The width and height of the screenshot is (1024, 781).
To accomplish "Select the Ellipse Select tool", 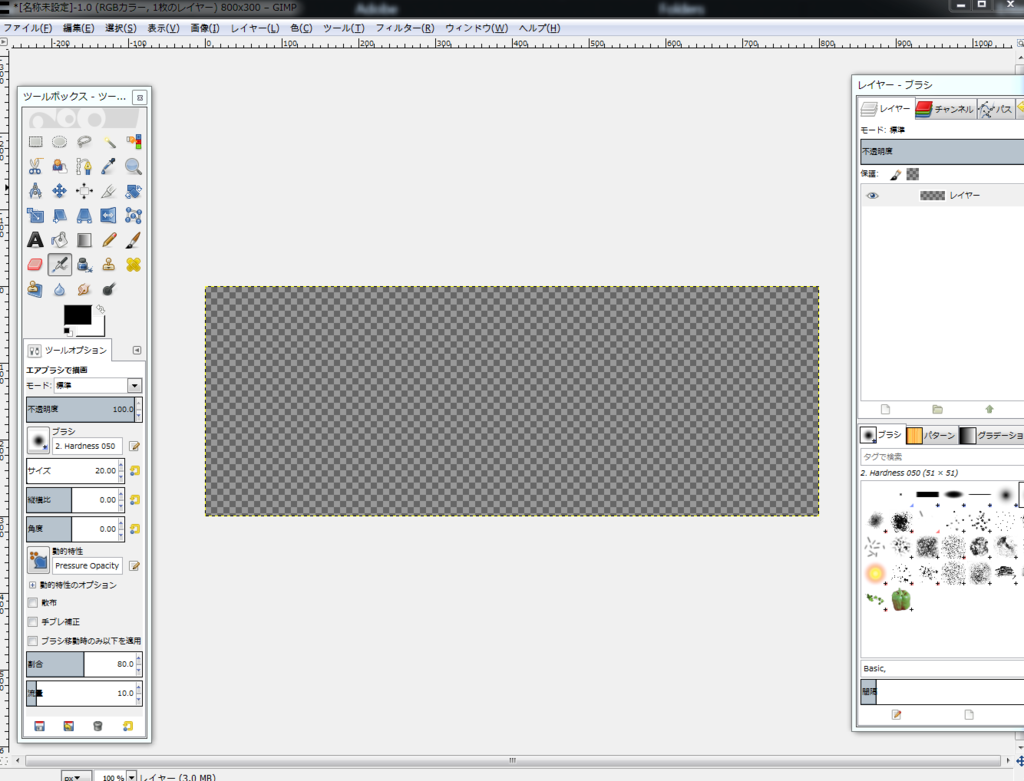I will (59, 142).
